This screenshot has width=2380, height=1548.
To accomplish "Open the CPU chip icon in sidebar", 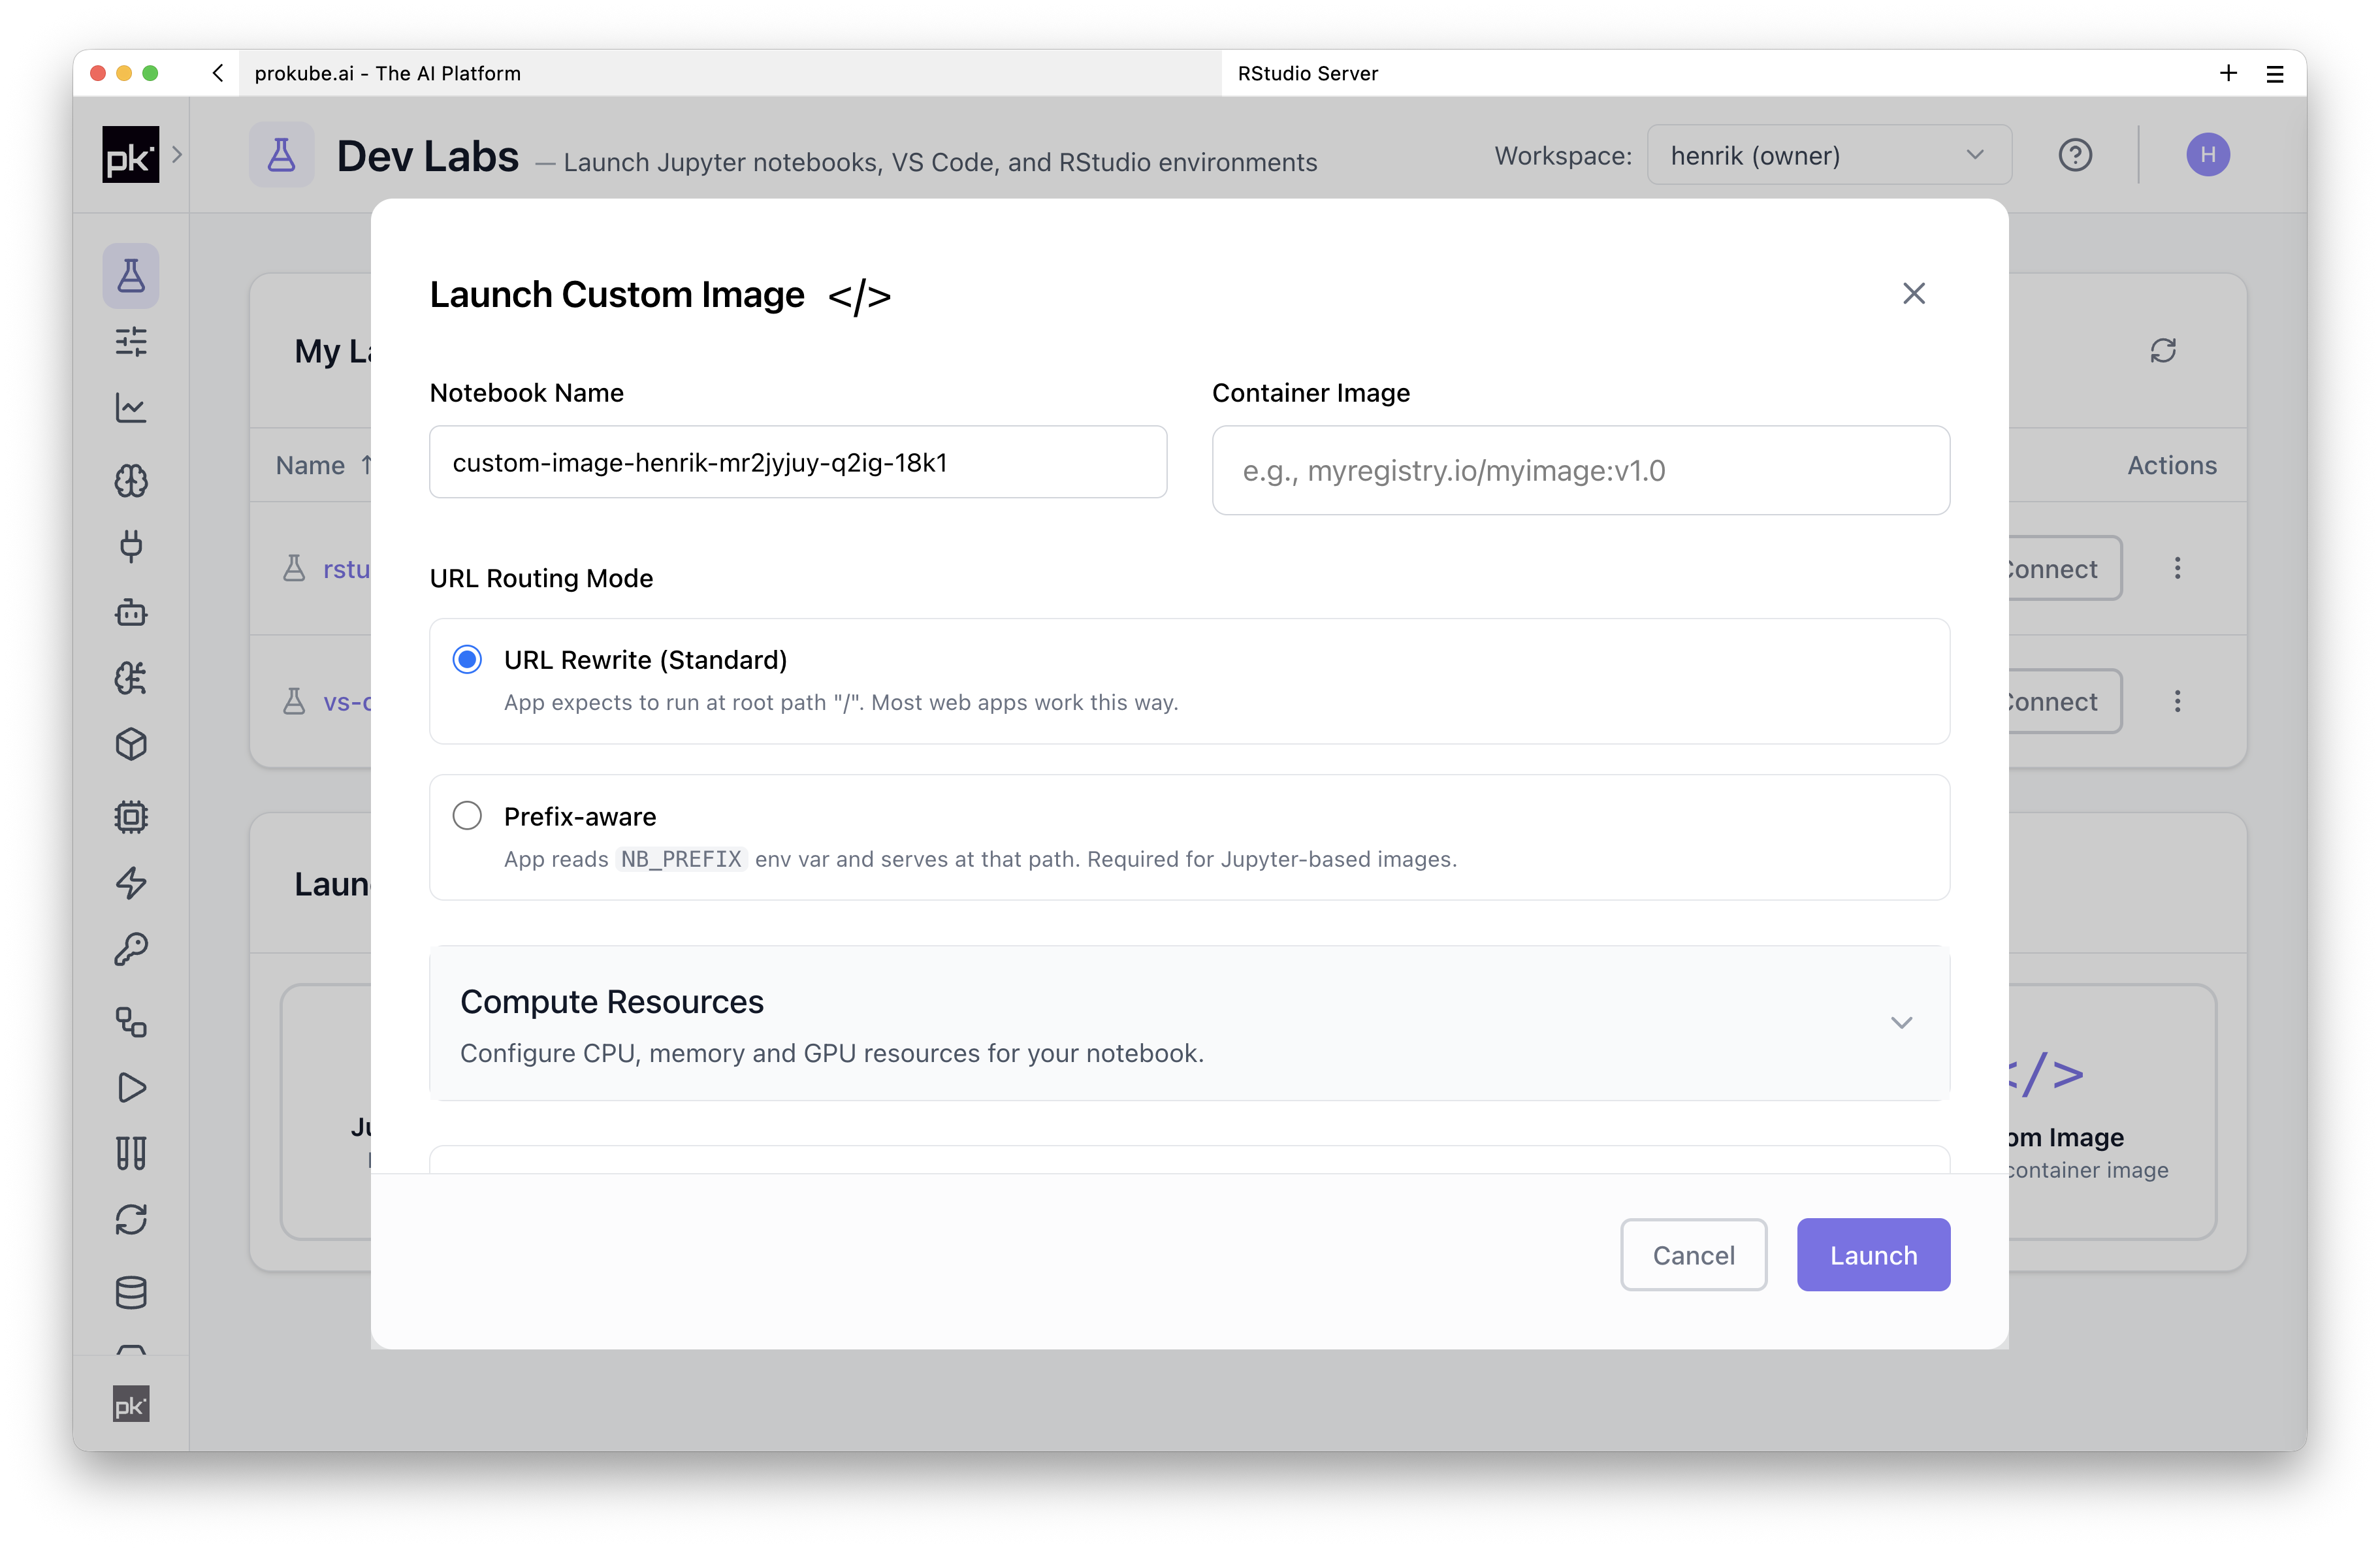I will point(131,817).
